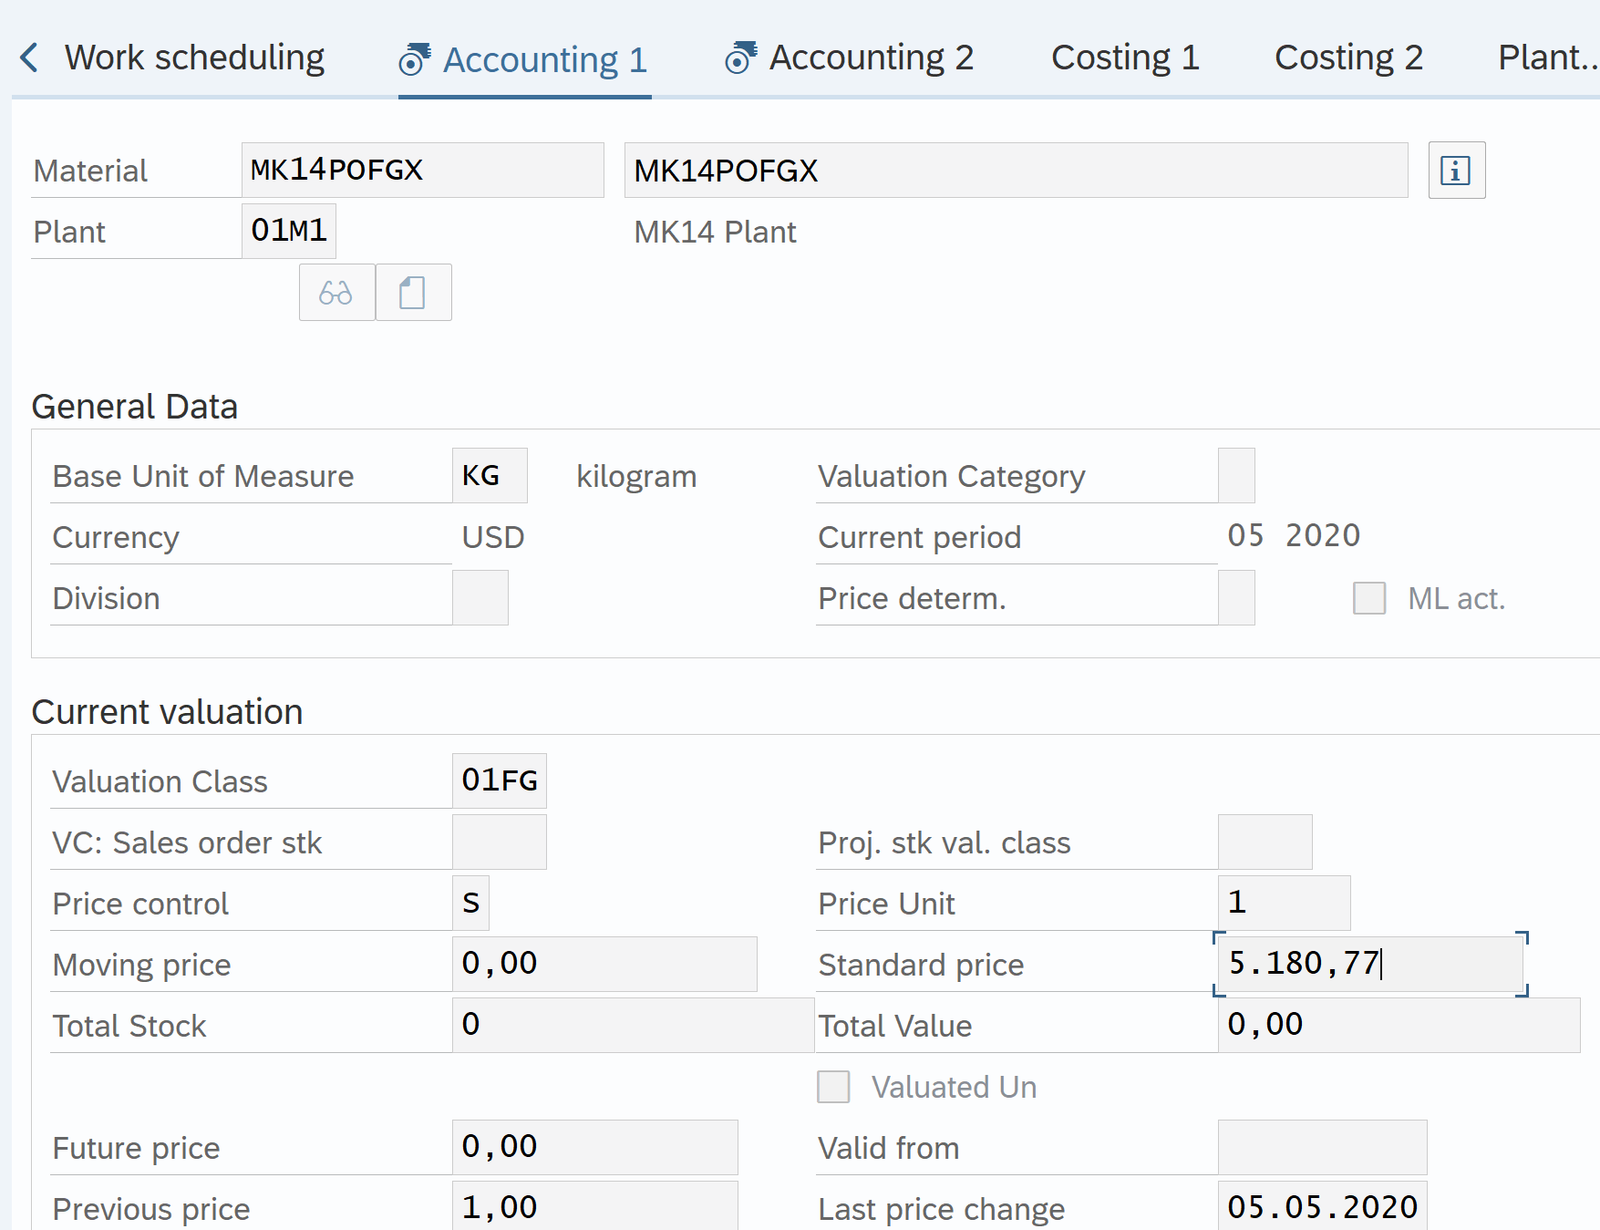The height and width of the screenshot is (1230, 1600).
Task: Click the document icon button below Plant
Action: pyautogui.click(x=413, y=293)
